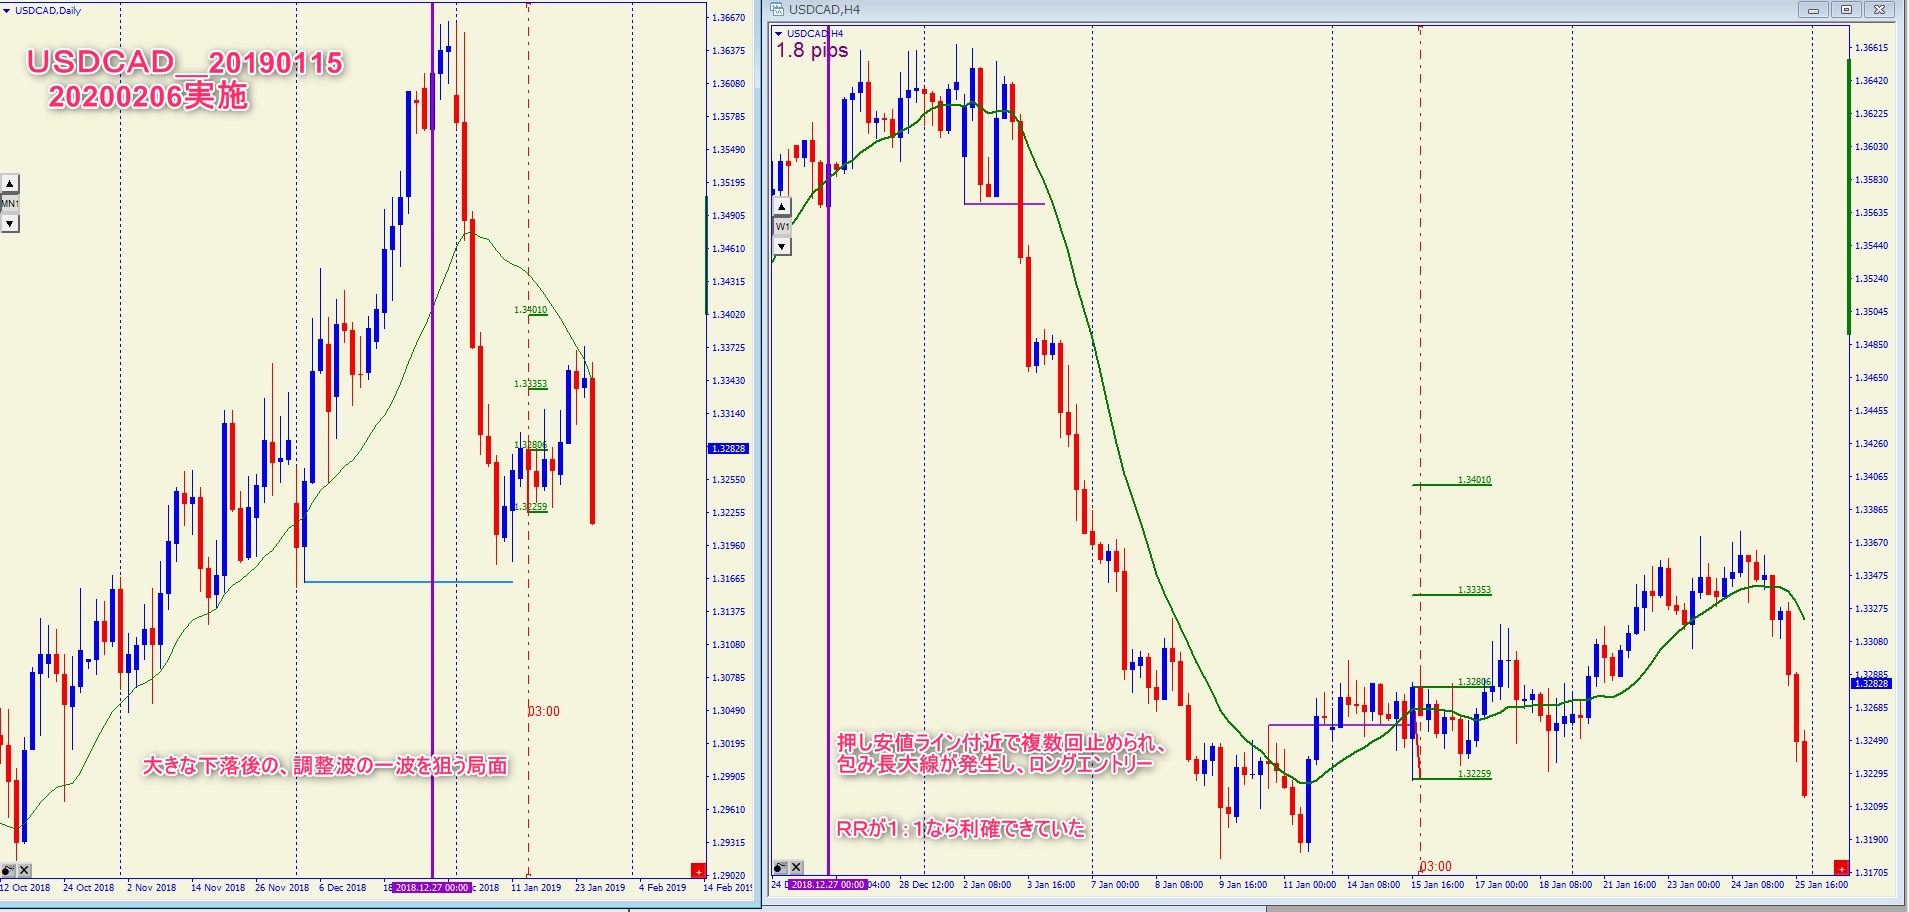This screenshot has height=912, width=1909.
Task: Select the blue horizontal support line on Daily chart
Action: click(408, 581)
